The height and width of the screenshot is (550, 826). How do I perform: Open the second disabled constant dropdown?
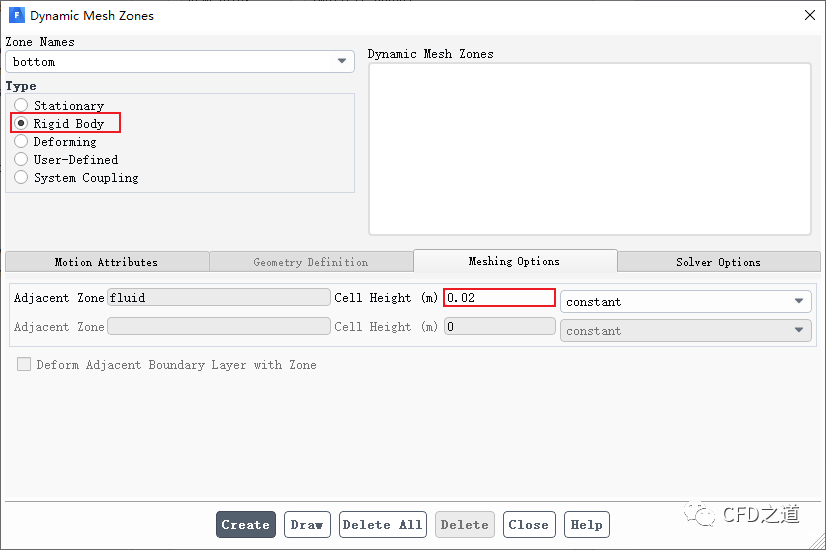pos(685,330)
